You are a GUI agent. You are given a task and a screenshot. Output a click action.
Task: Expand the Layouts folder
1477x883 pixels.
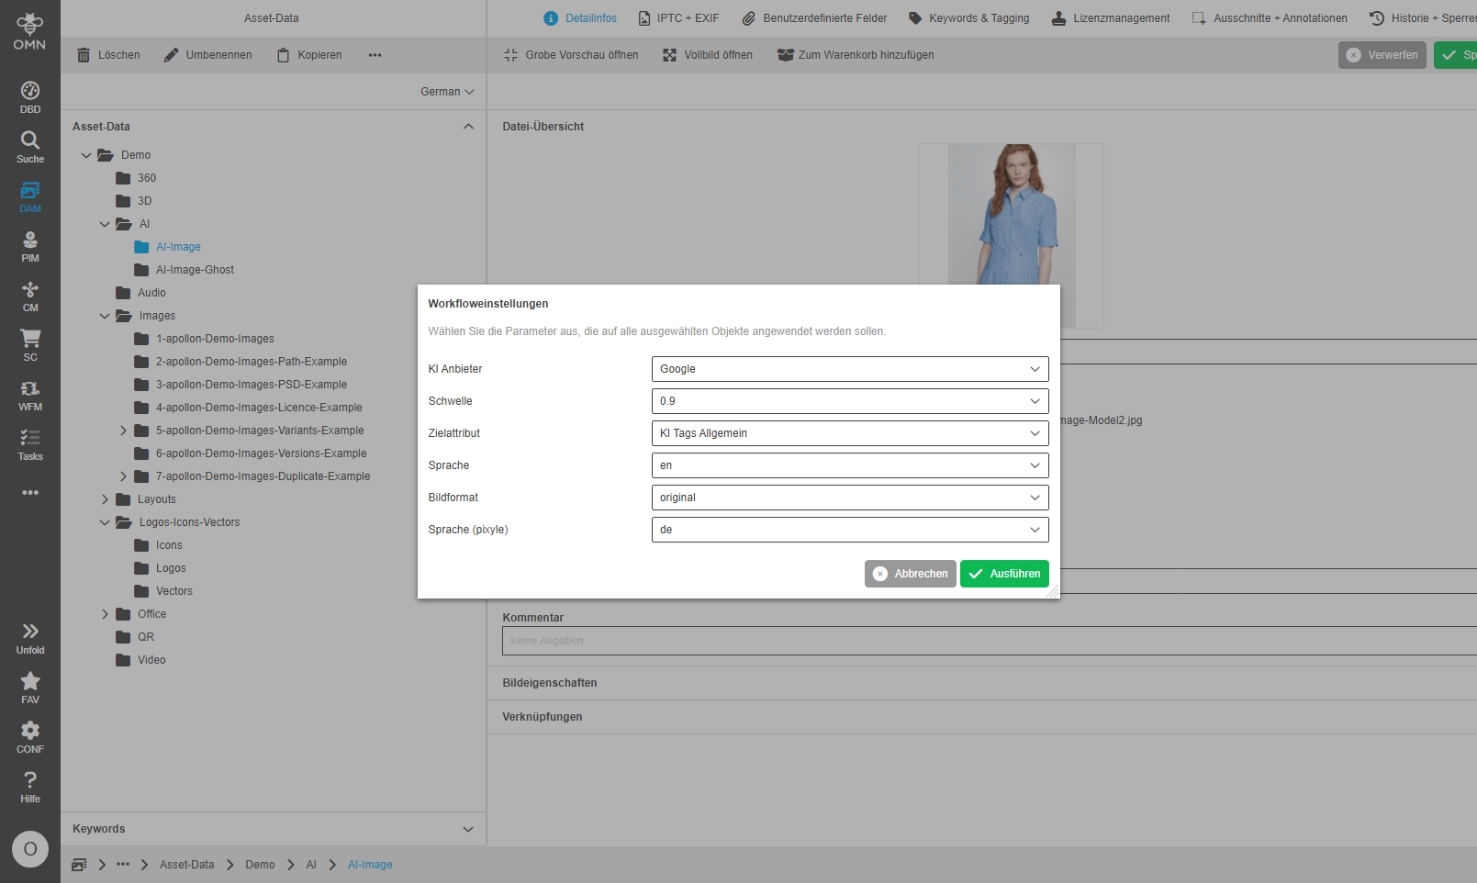pos(105,500)
